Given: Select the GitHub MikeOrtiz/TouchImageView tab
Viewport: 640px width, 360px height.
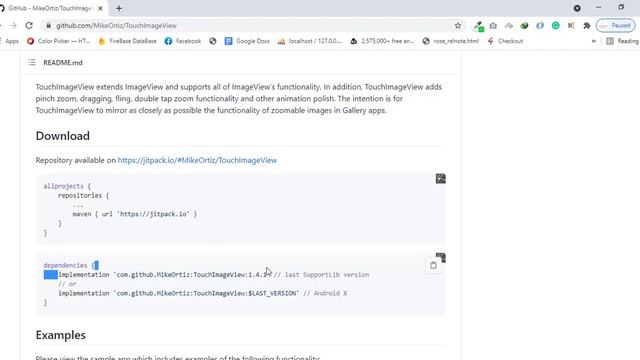Looking at the screenshot, I should 49,8.
